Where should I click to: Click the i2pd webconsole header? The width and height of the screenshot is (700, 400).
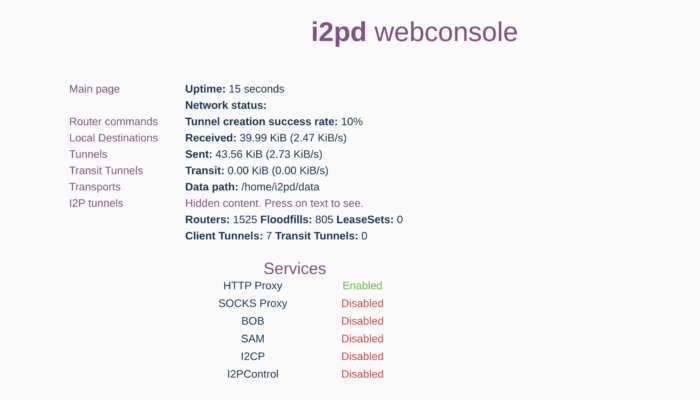[x=414, y=32]
